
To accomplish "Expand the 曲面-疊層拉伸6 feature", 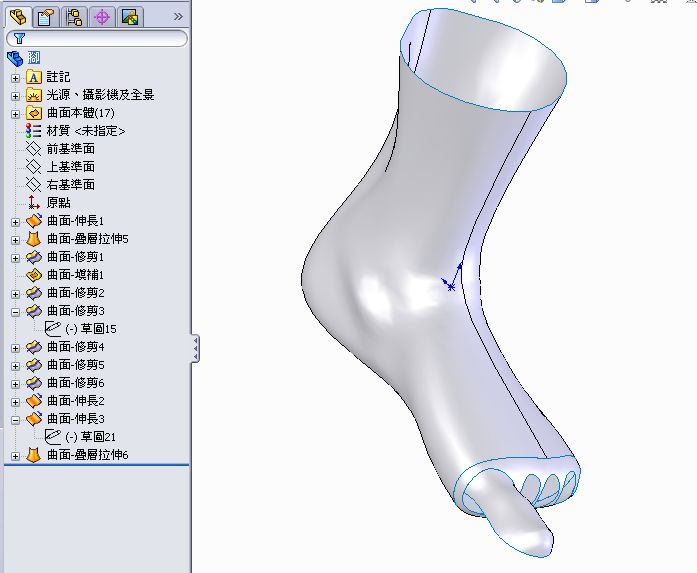I will (16, 456).
